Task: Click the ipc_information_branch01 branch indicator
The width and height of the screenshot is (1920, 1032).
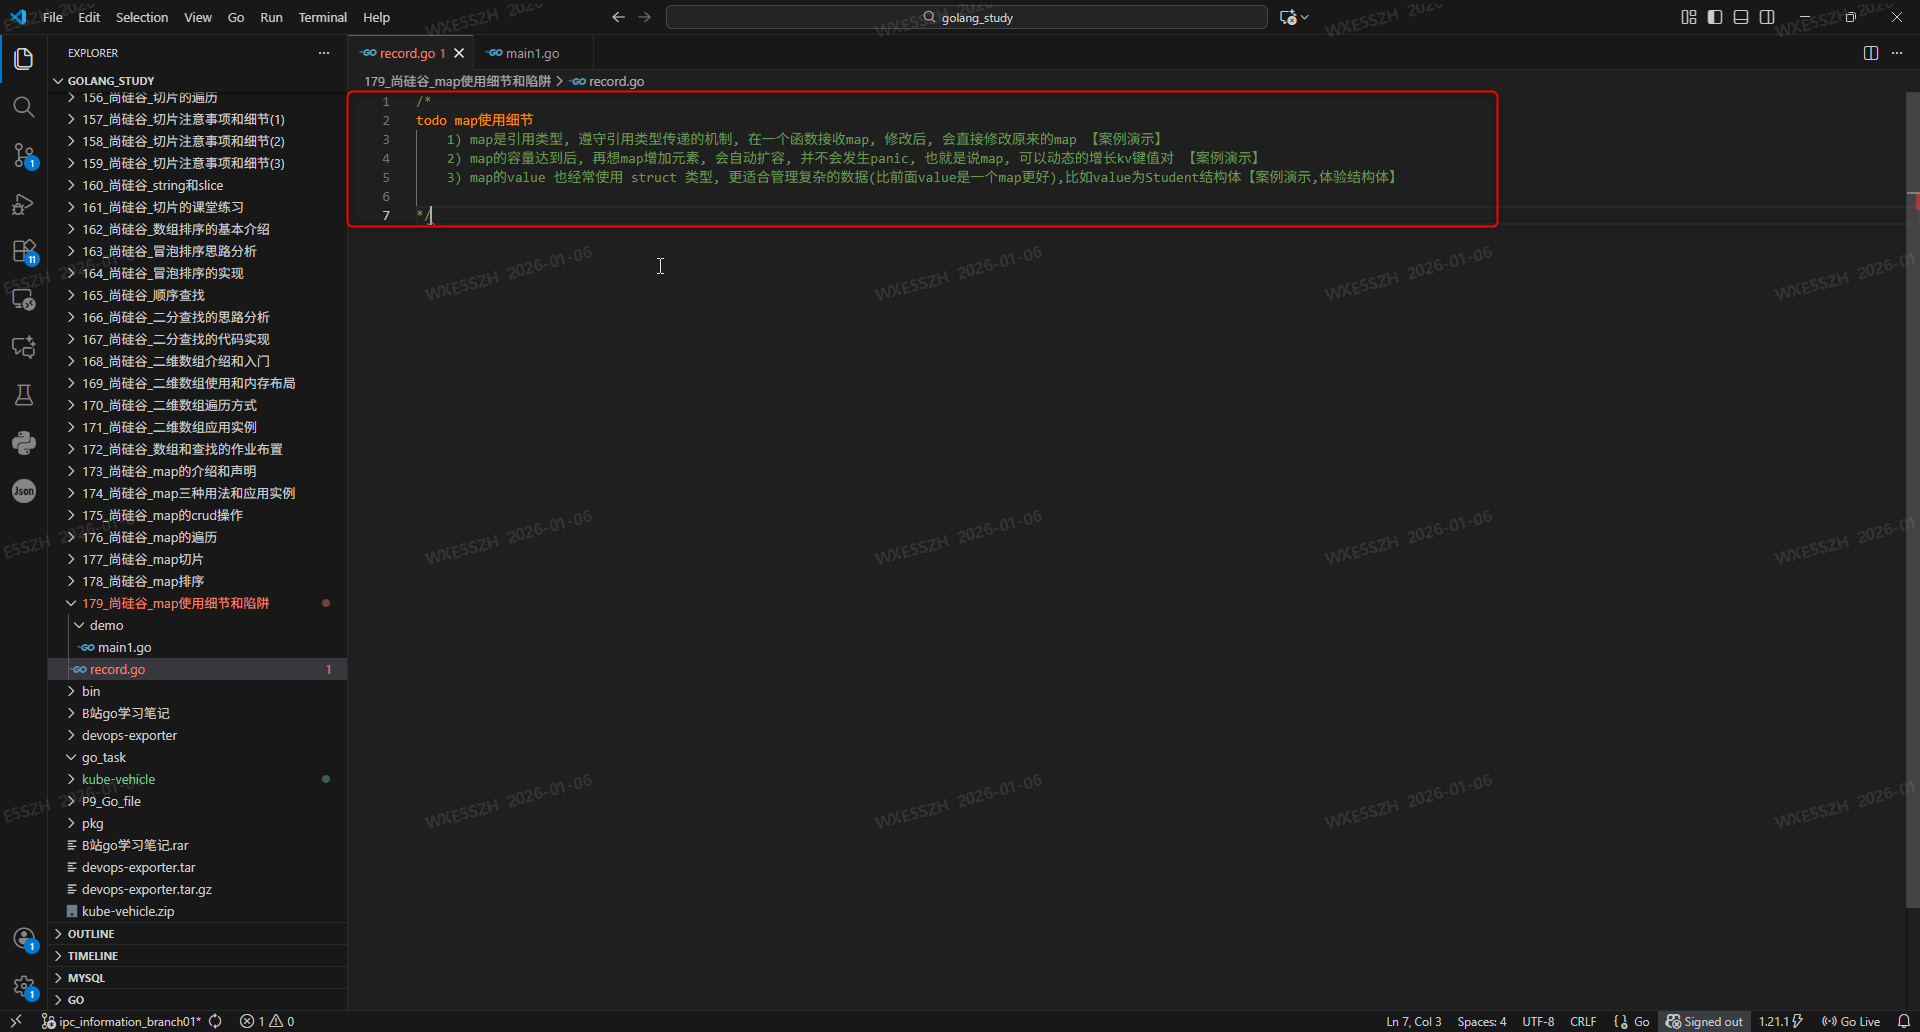Action: (x=122, y=1021)
